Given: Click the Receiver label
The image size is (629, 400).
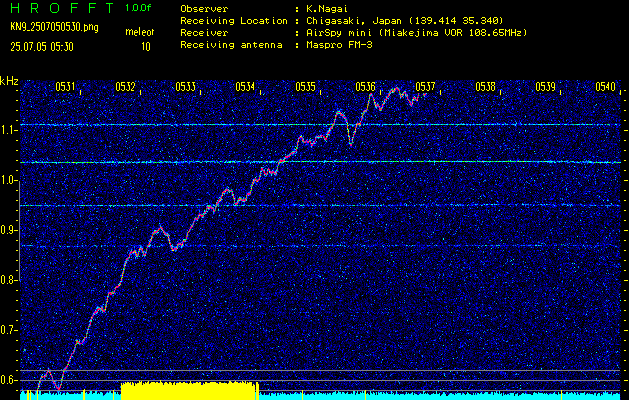Looking at the screenshot, I should pos(204,33).
